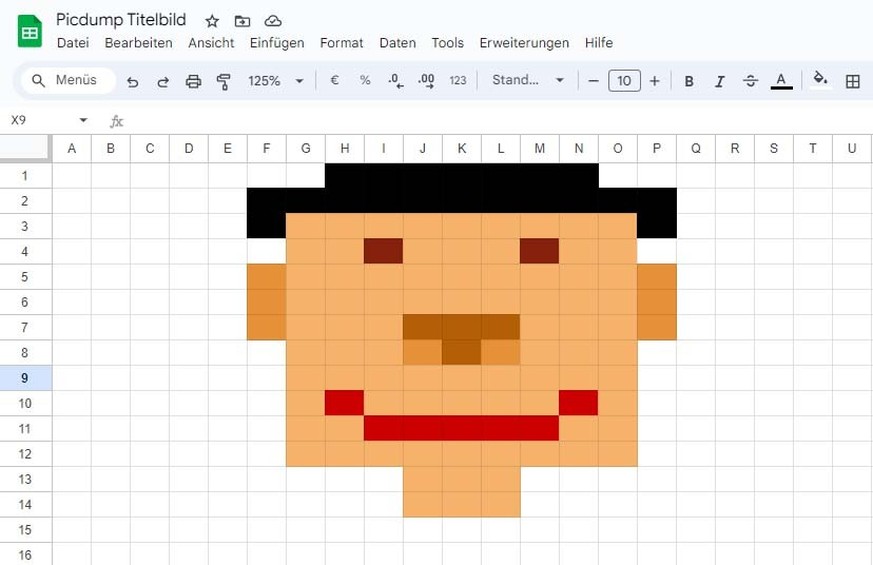Image resolution: width=873 pixels, height=565 pixels.
Task: Search the Menüs box
Action: point(68,80)
